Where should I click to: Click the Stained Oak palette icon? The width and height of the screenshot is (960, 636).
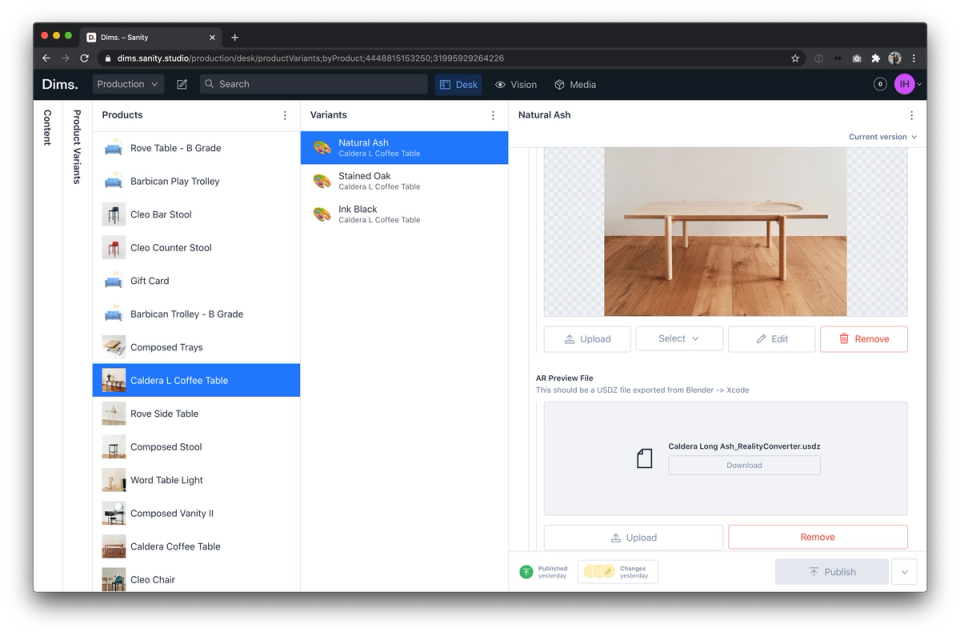click(322, 181)
